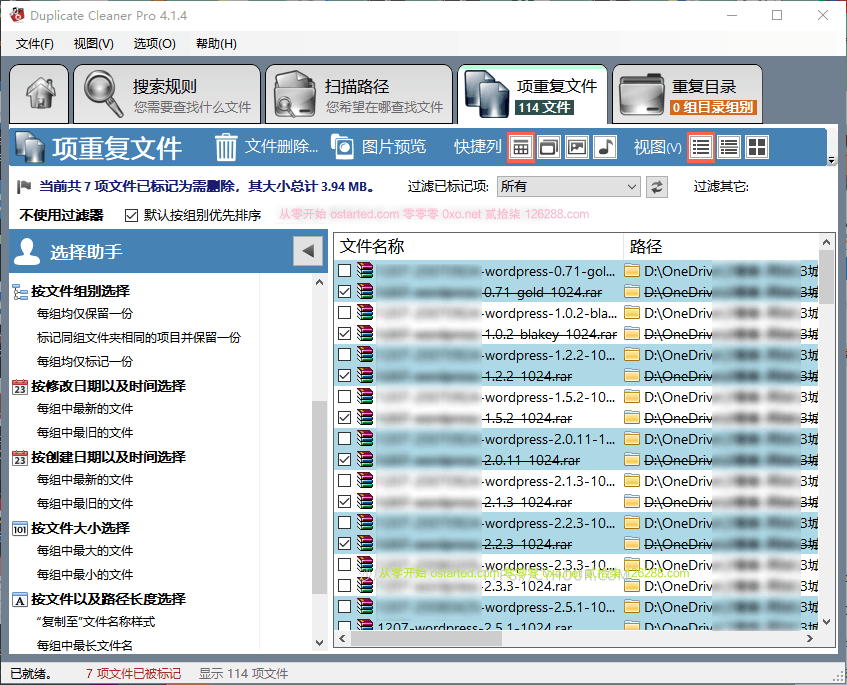The height and width of the screenshot is (685, 847).
Task: Check the wordpress-1.2.2-10... file checkbox
Action: point(344,355)
